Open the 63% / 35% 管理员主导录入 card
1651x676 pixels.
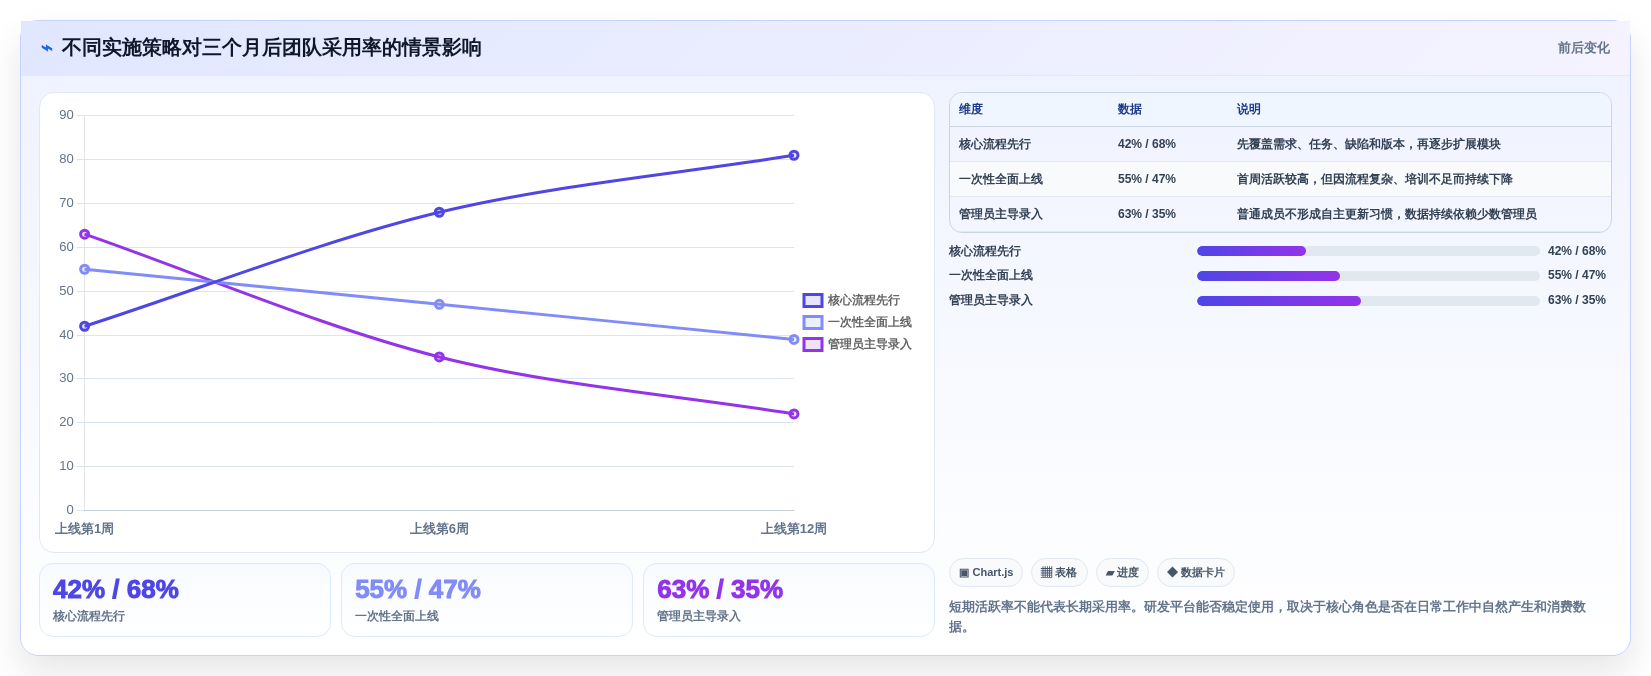click(789, 600)
